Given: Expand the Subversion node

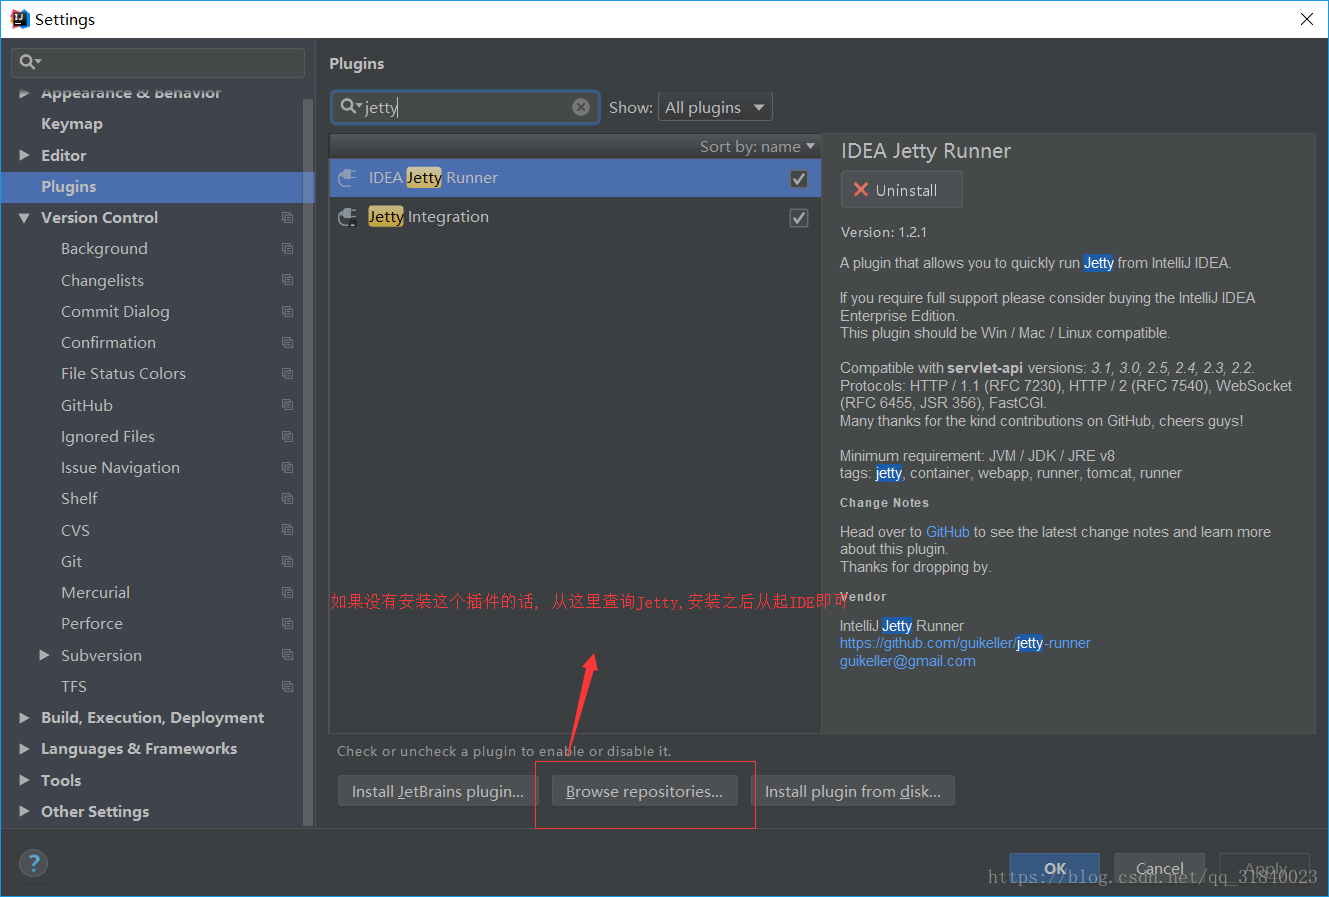Looking at the screenshot, I should pyautogui.click(x=44, y=655).
